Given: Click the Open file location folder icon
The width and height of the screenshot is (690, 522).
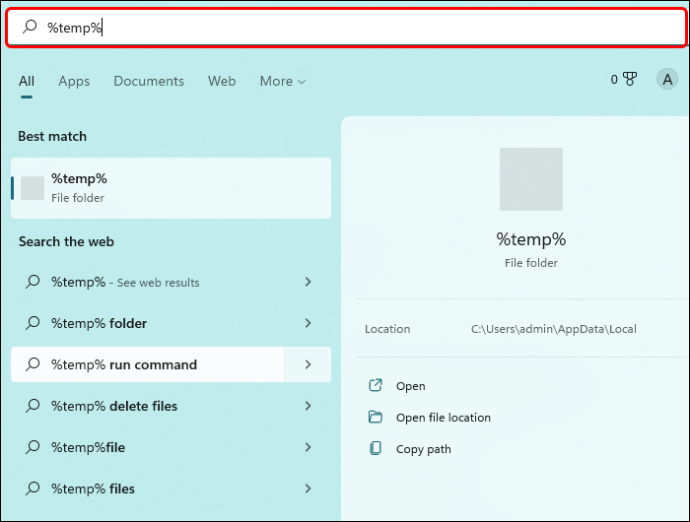Looking at the screenshot, I should pos(375,417).
